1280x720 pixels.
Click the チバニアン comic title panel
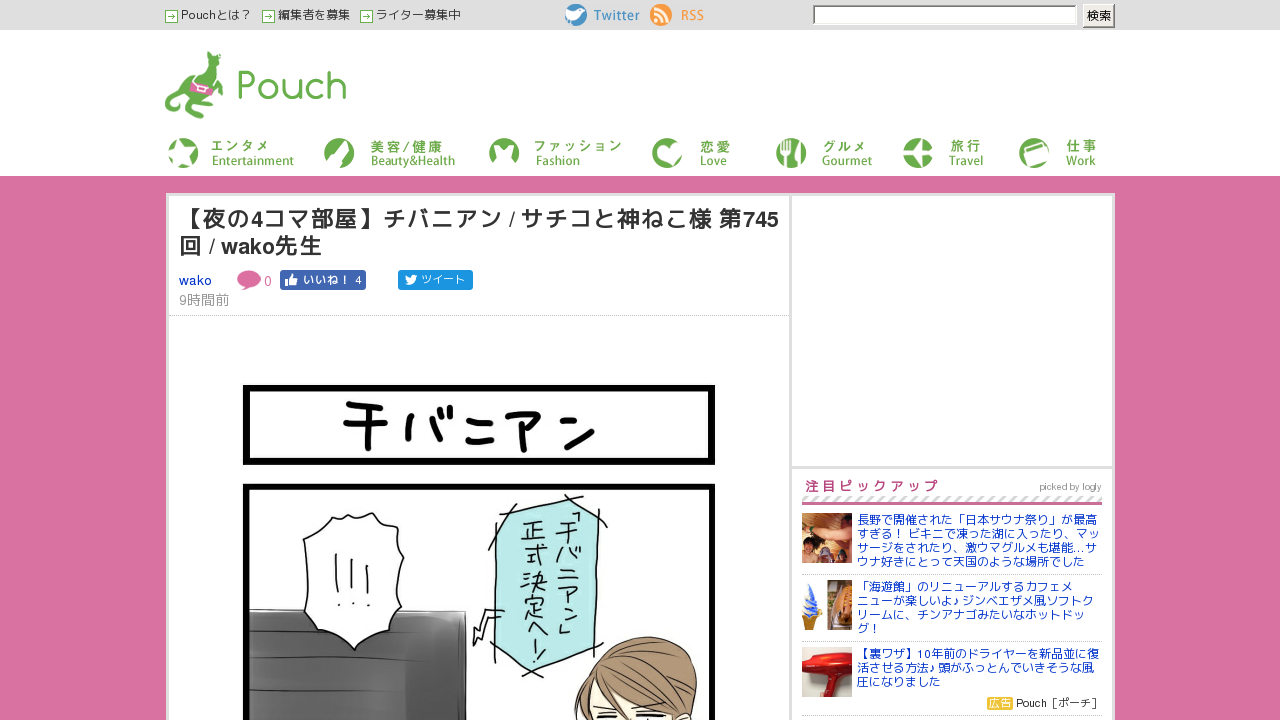[479, 425]
